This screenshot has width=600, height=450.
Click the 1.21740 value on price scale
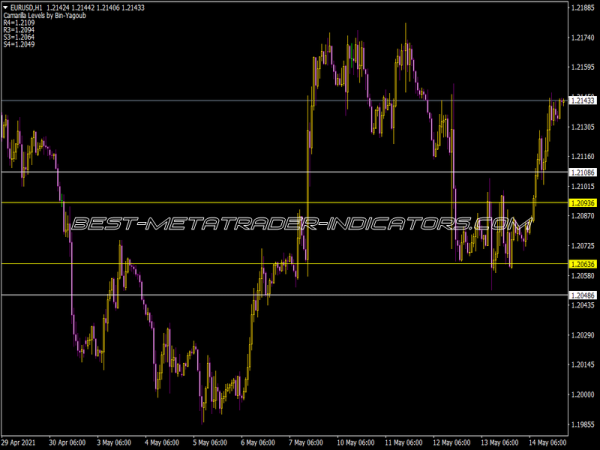[582, 38]
